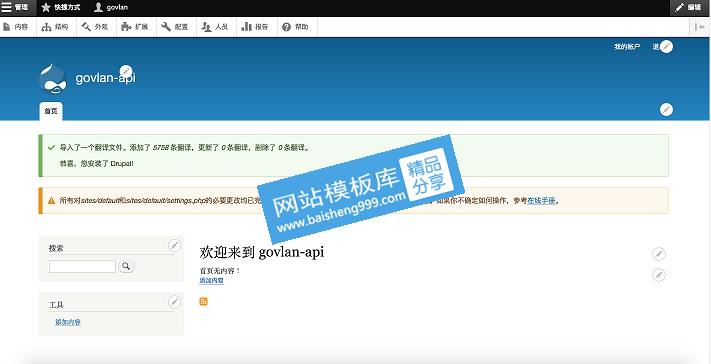Click the green checkmark status icon
Image resolution: width=711 pixels, height=364 pixels.
(51, 148)
